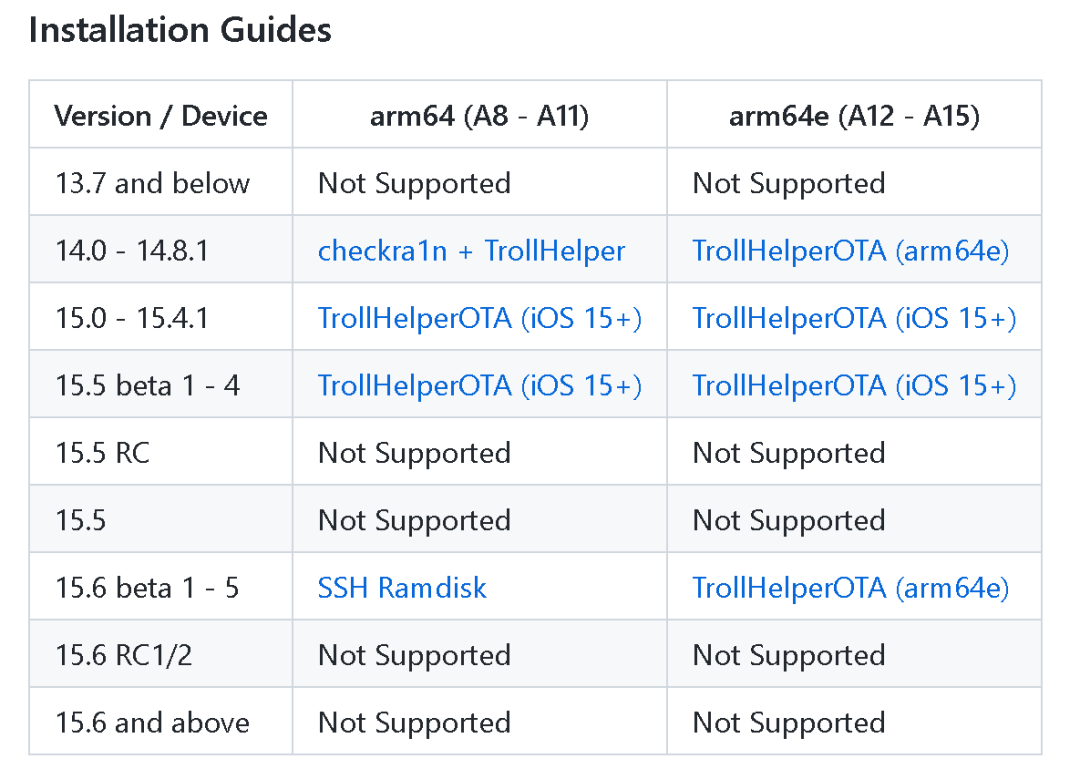Open arm64 TrollHelperOTA link for 15.5 beta 1 - 4

coord(480,385)
